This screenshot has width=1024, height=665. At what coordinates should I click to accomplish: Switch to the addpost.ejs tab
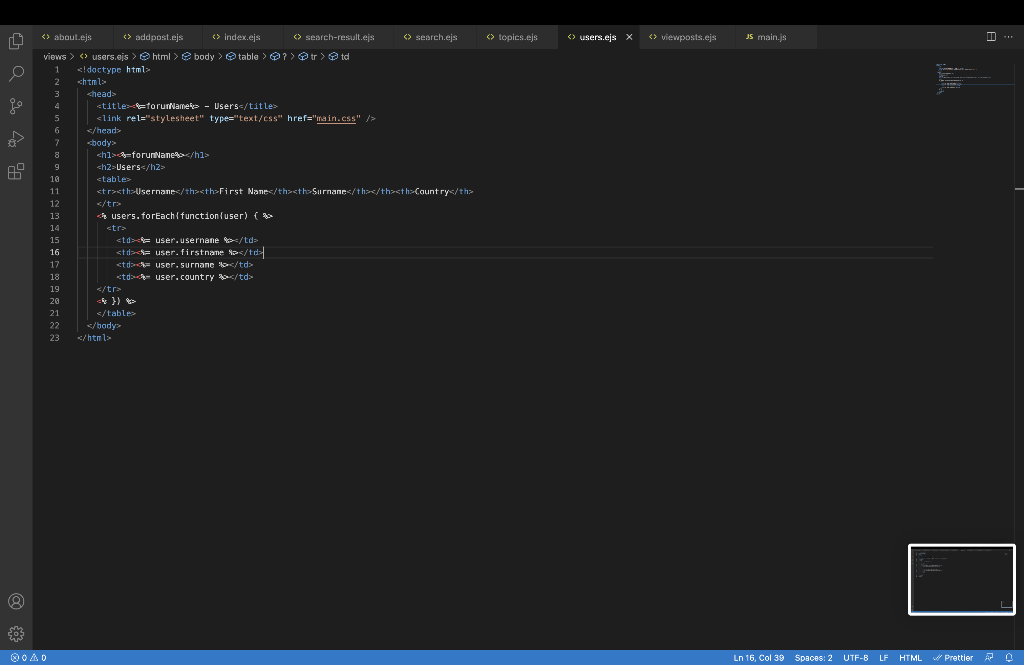tap(159, 37)
